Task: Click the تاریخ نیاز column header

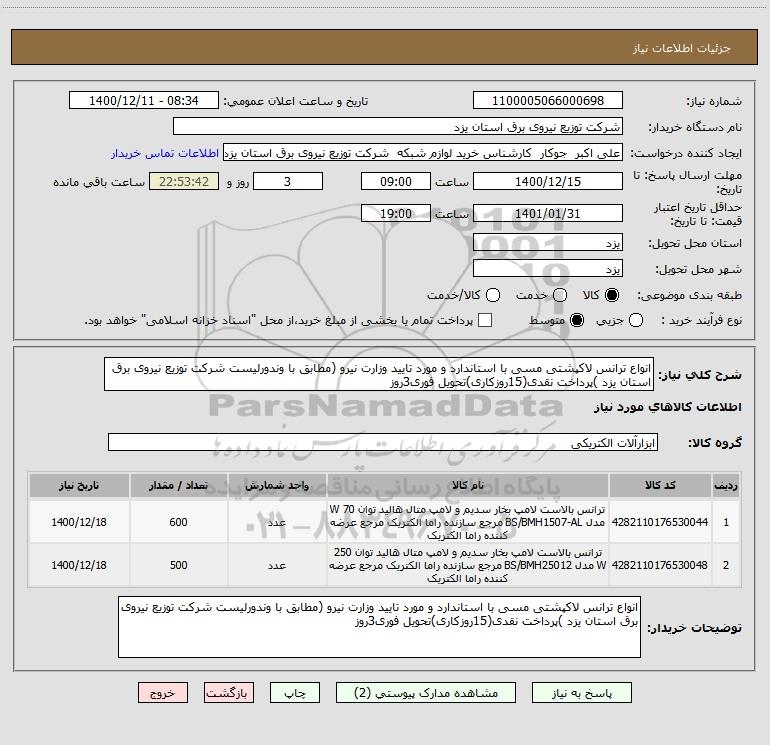Action: (x=79, y=485)
